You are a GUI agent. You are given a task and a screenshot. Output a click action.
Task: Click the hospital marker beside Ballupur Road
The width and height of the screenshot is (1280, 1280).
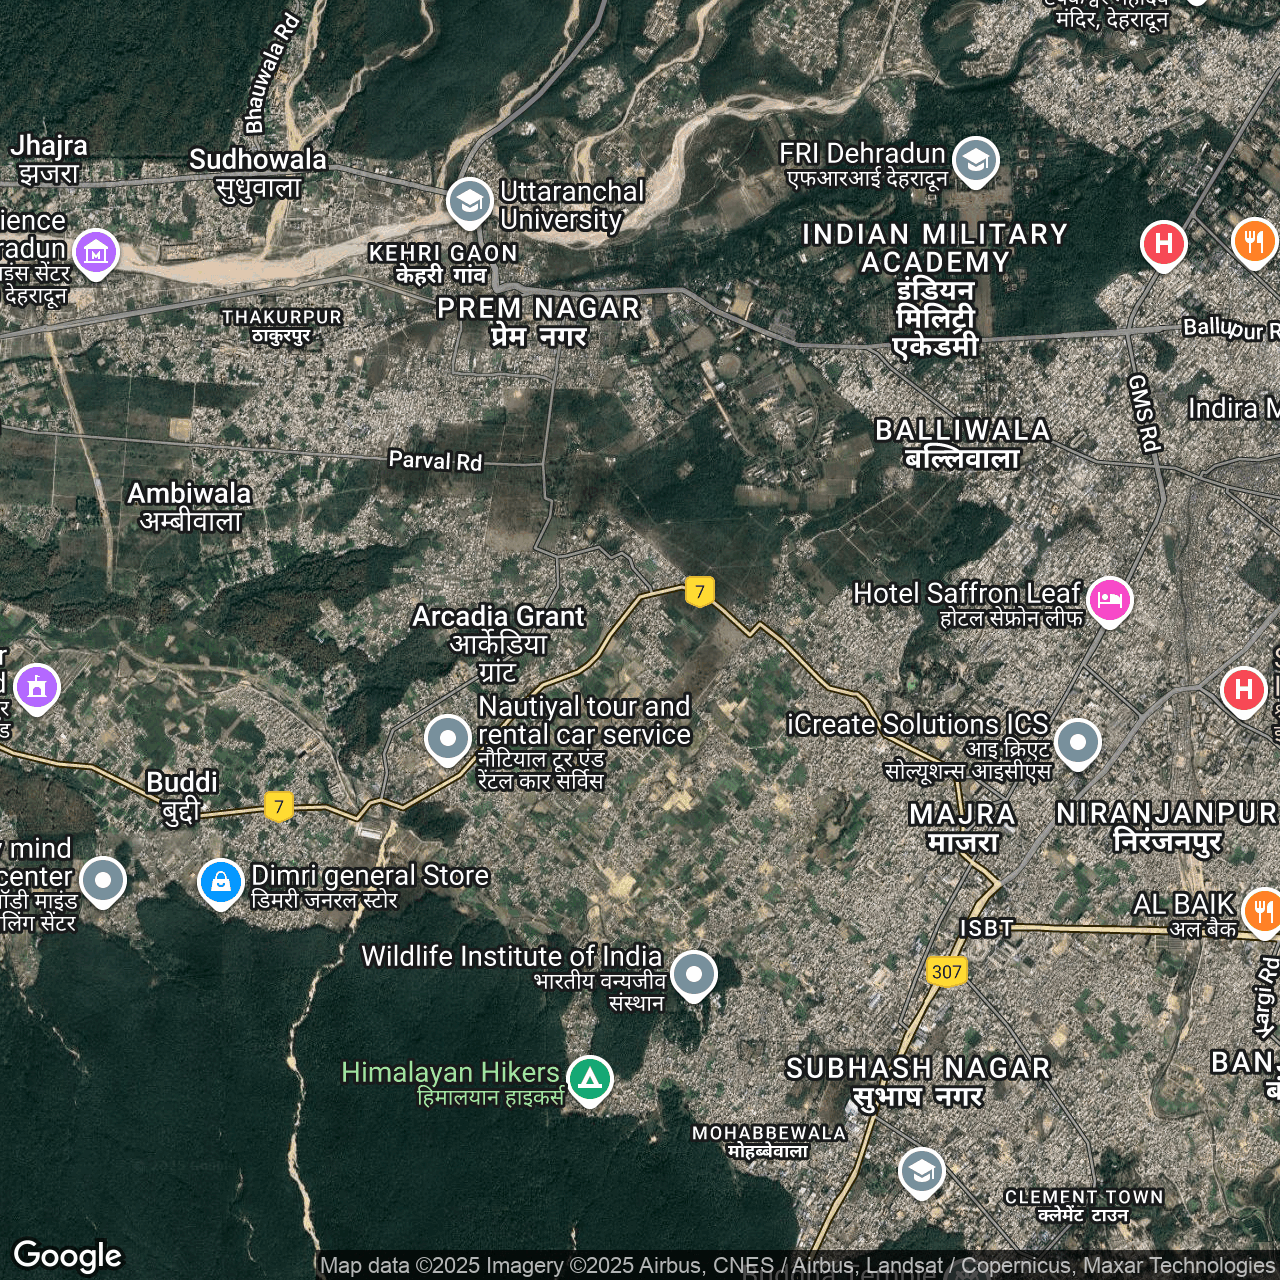click(x=1163, y=244)
